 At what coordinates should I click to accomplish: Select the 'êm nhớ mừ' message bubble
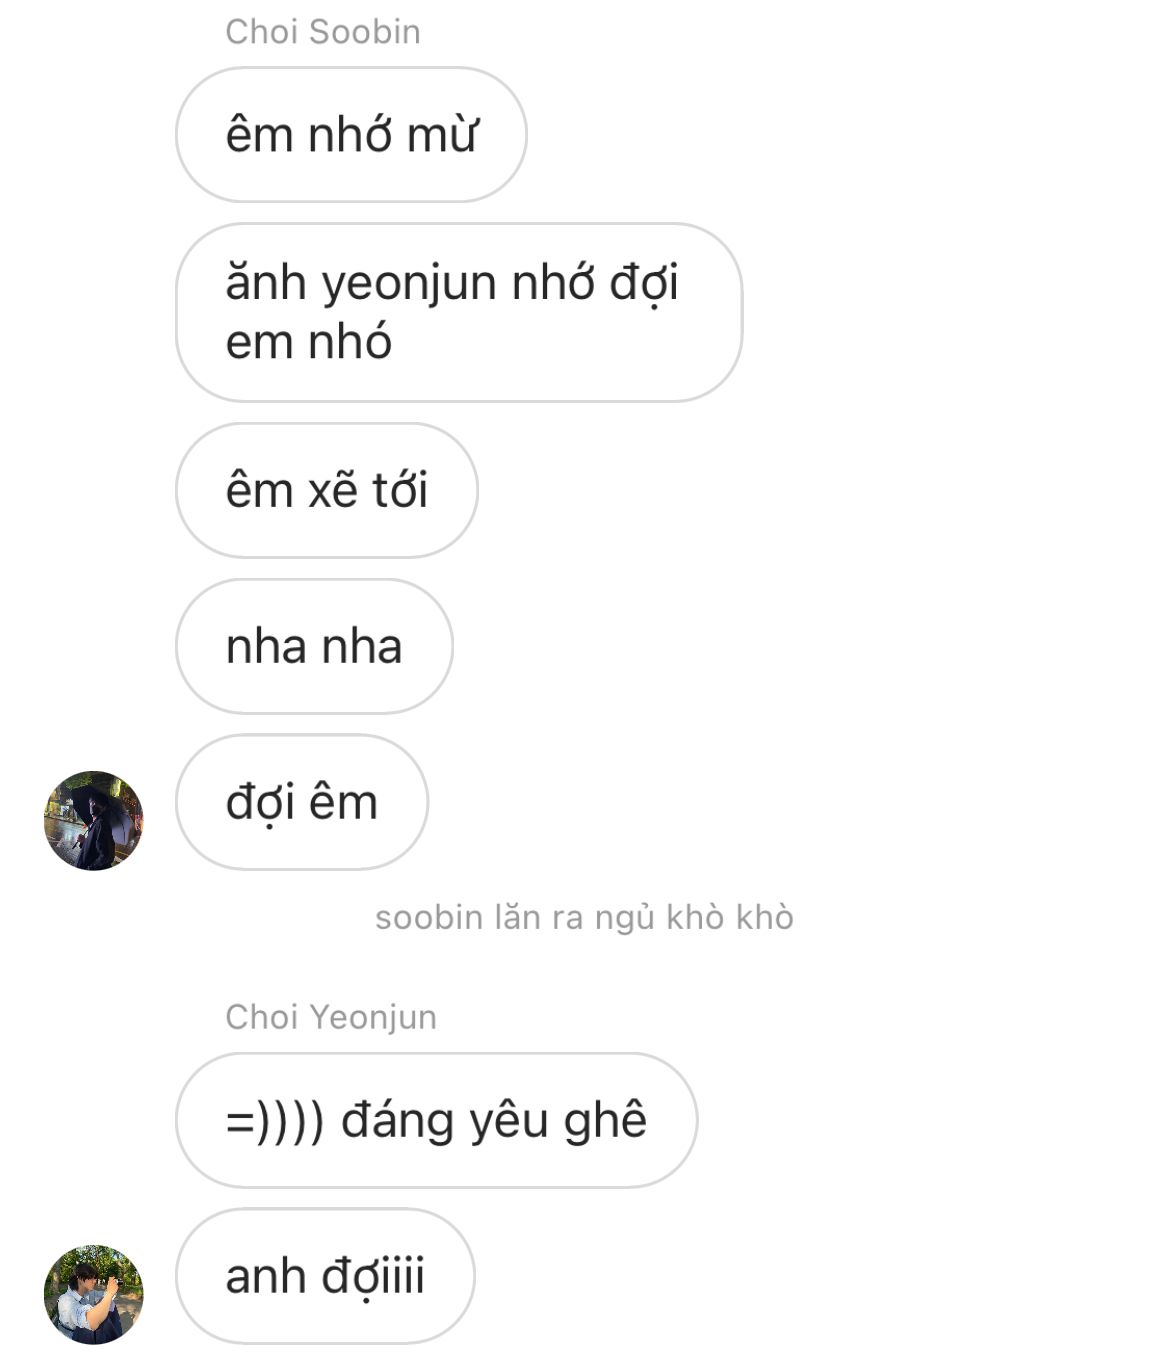351,135
